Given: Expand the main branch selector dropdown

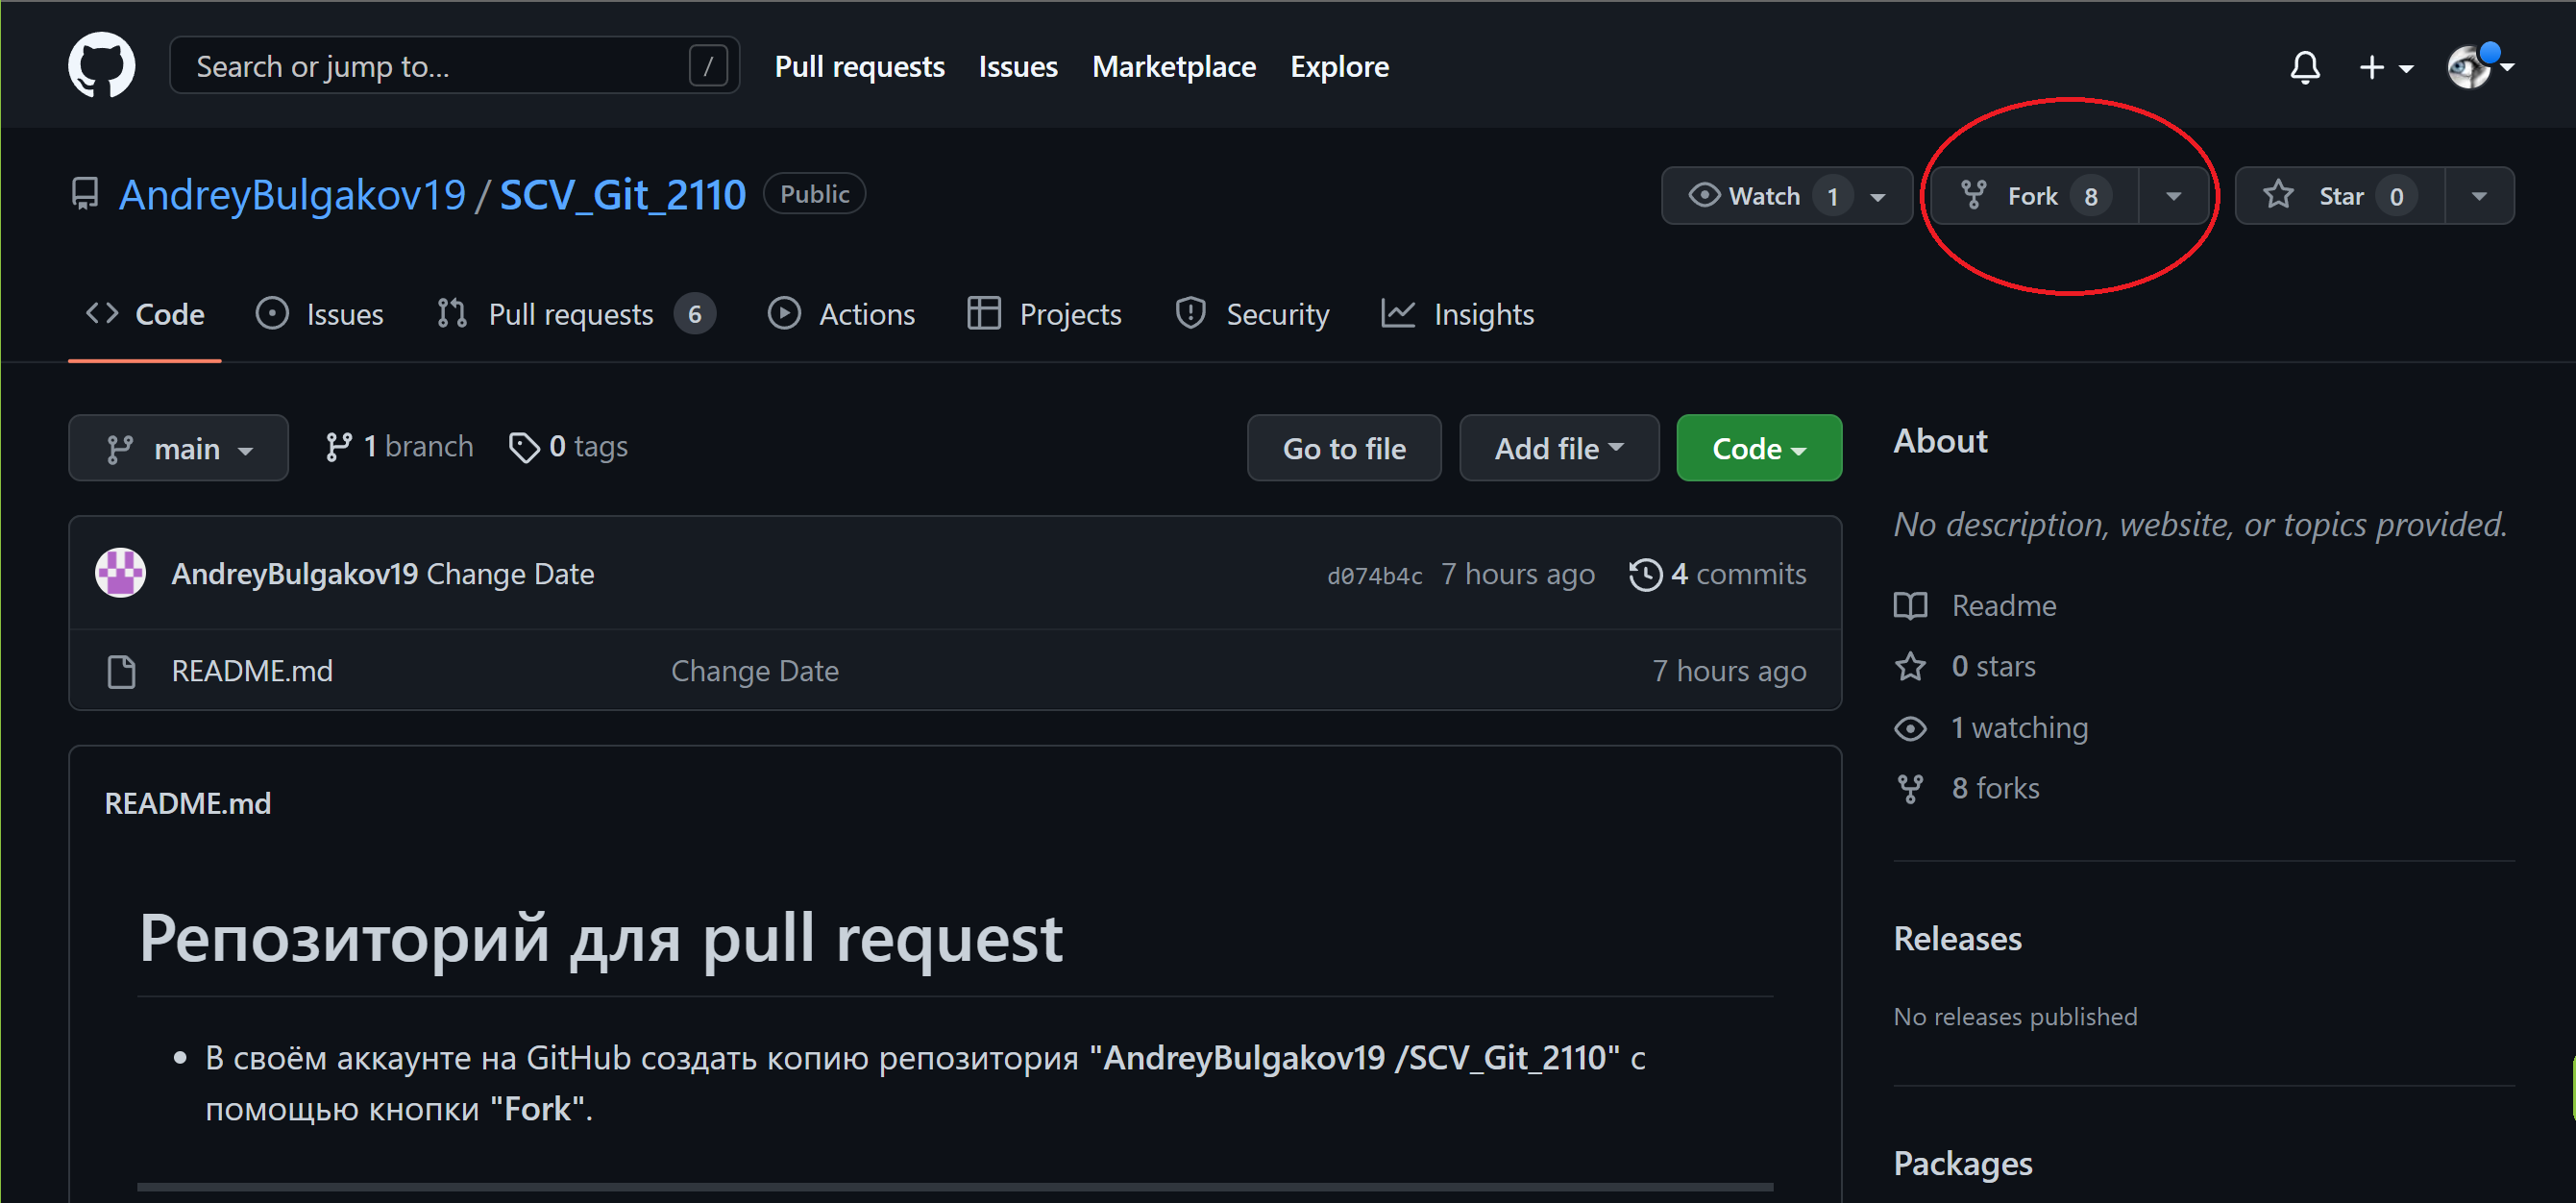Looking at the screenshot, I should point(178,449).
